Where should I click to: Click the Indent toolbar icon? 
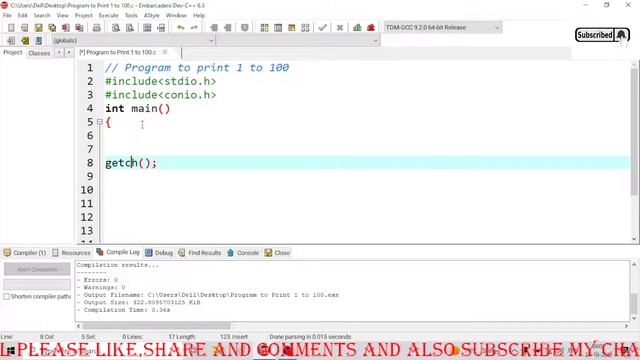click(x=213, y=27)
